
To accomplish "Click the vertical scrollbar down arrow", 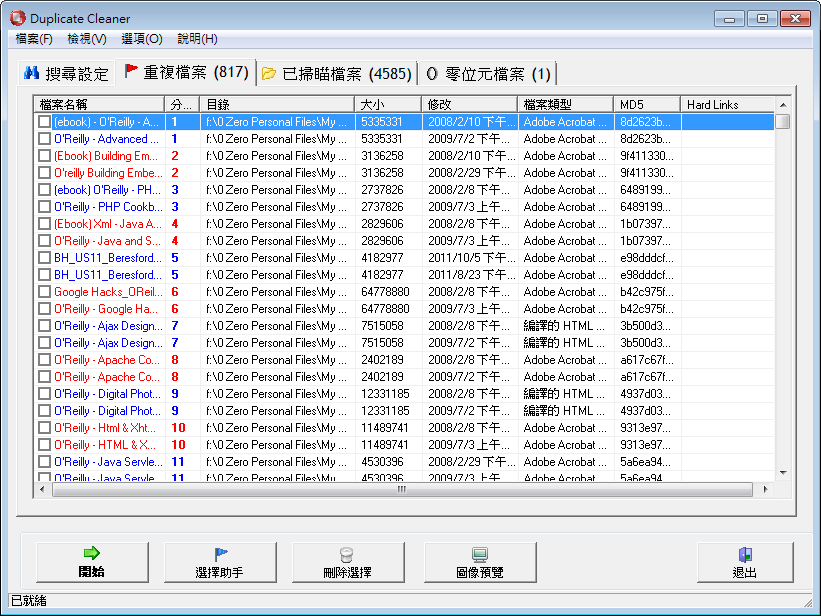I will click(783, 473).
